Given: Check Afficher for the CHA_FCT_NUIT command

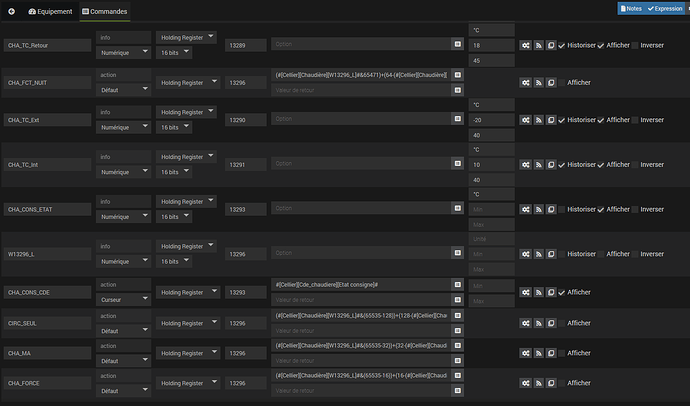Looking at the screenshot, I should click(562, 82).
